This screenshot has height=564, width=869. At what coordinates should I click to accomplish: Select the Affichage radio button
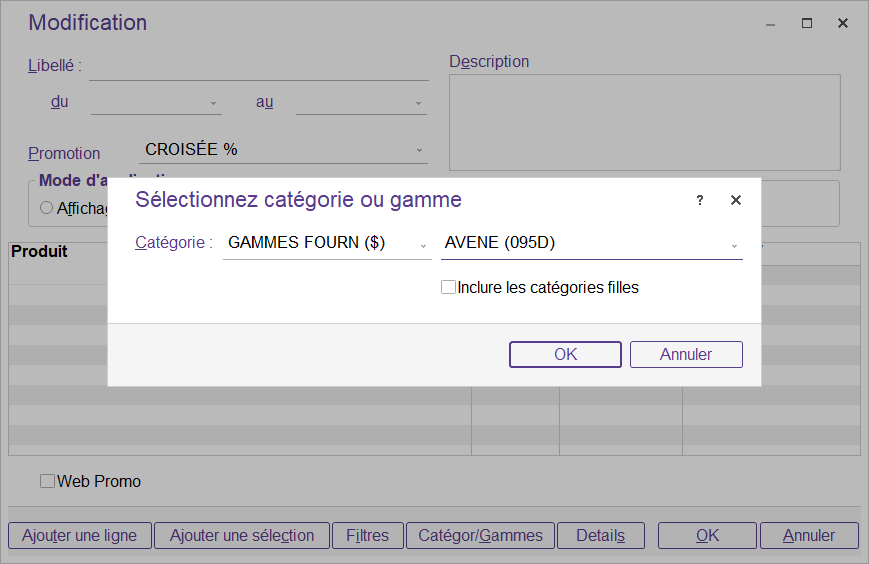46,208
